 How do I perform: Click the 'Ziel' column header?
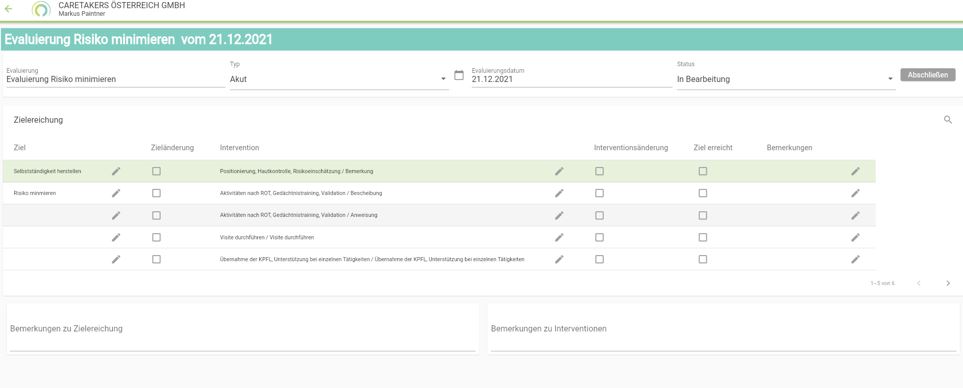pyautogui.click(x=20, y=148)
